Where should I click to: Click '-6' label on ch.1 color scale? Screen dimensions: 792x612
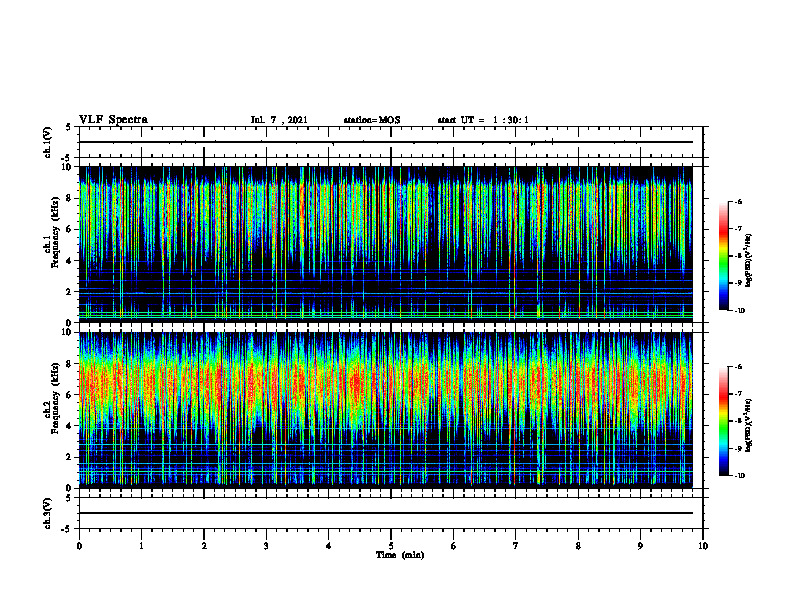pos(739,201)
